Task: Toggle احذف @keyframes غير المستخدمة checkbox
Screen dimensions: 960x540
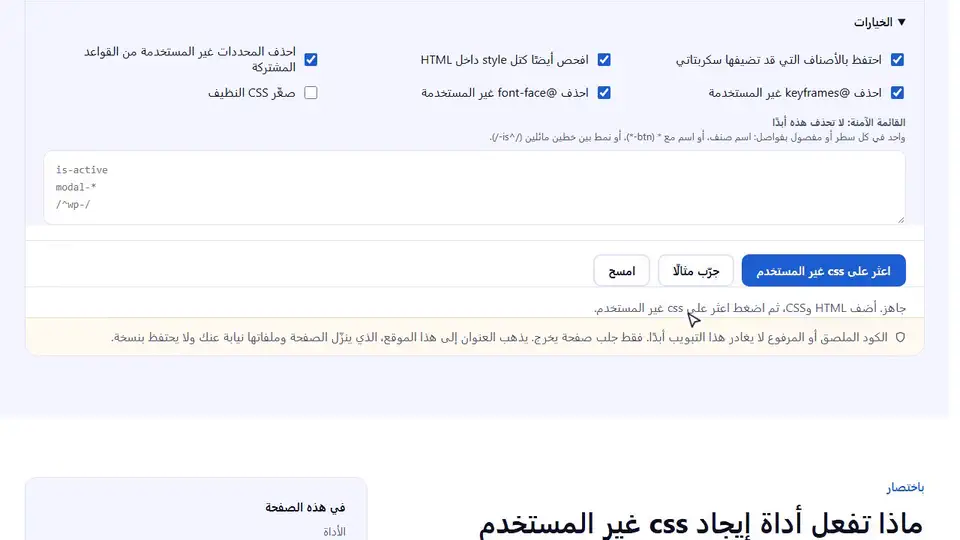Action: (x=897, y=92)
